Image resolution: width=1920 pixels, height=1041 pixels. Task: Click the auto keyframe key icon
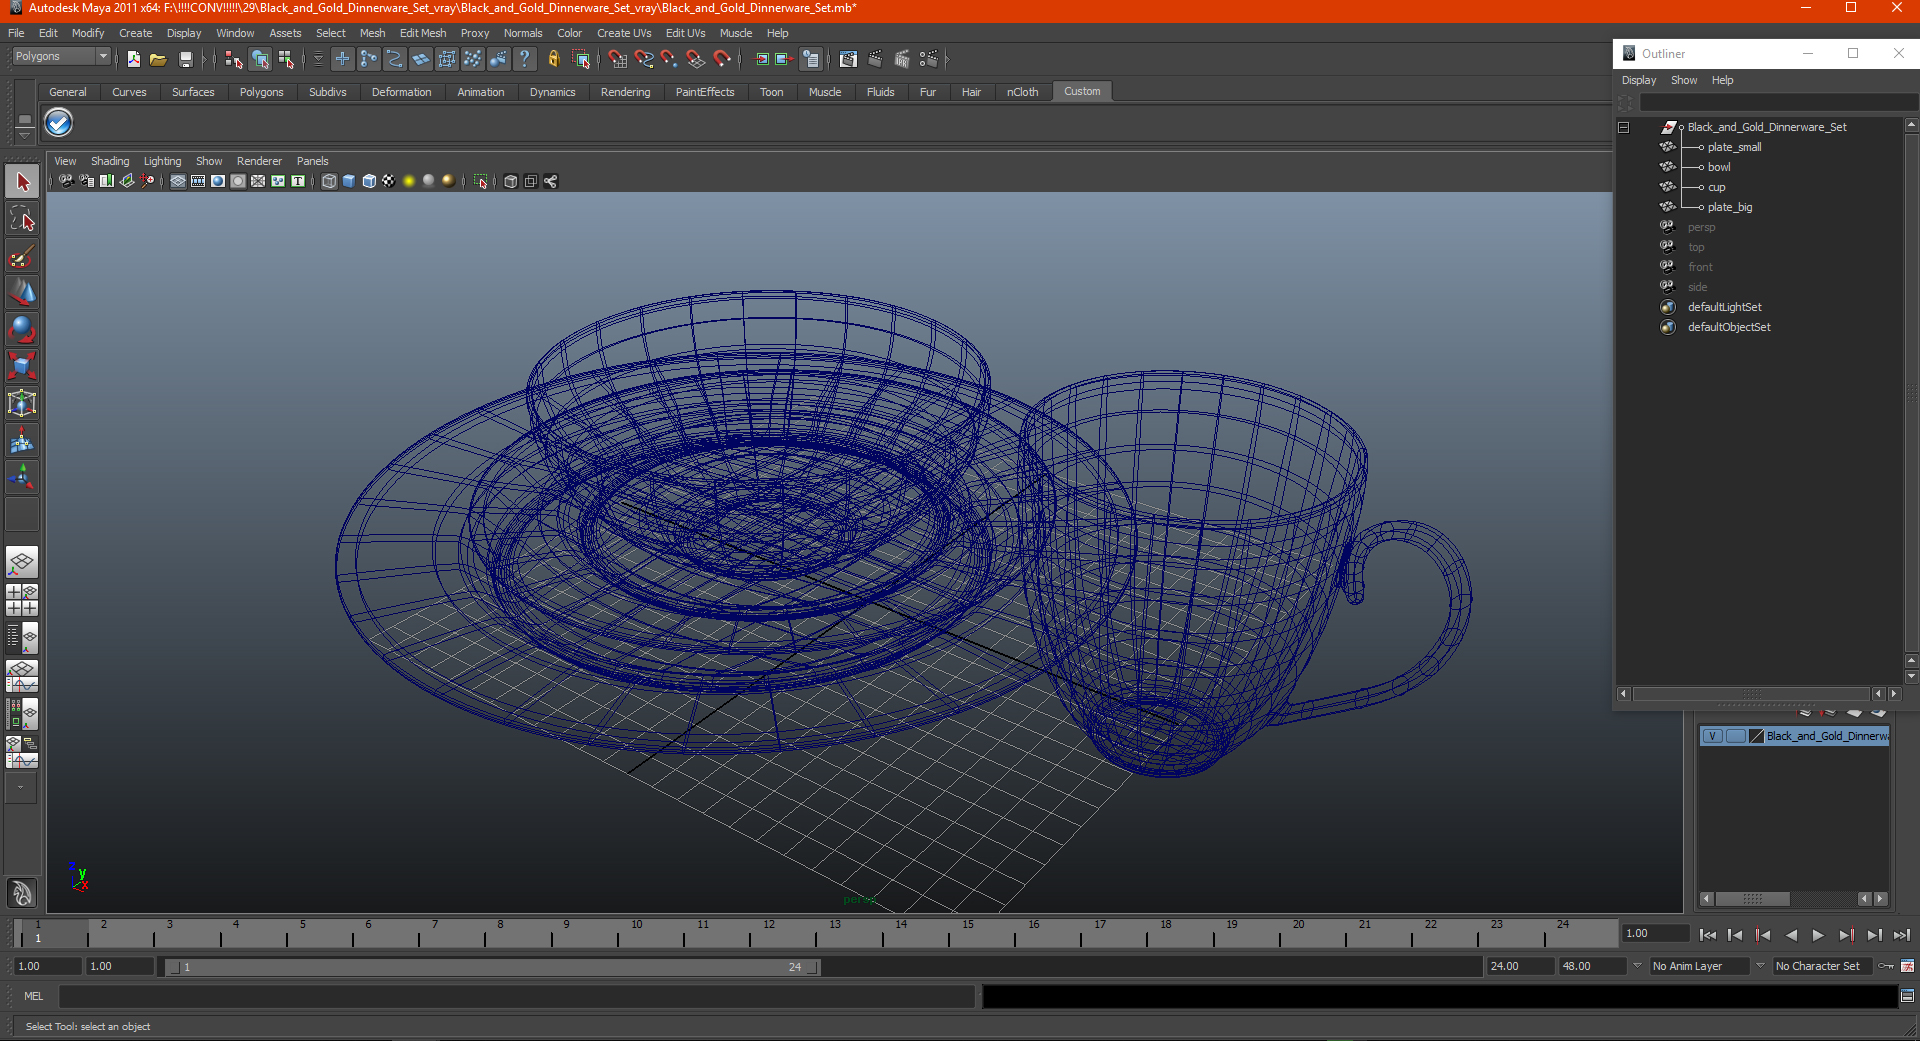point(1886,966)
